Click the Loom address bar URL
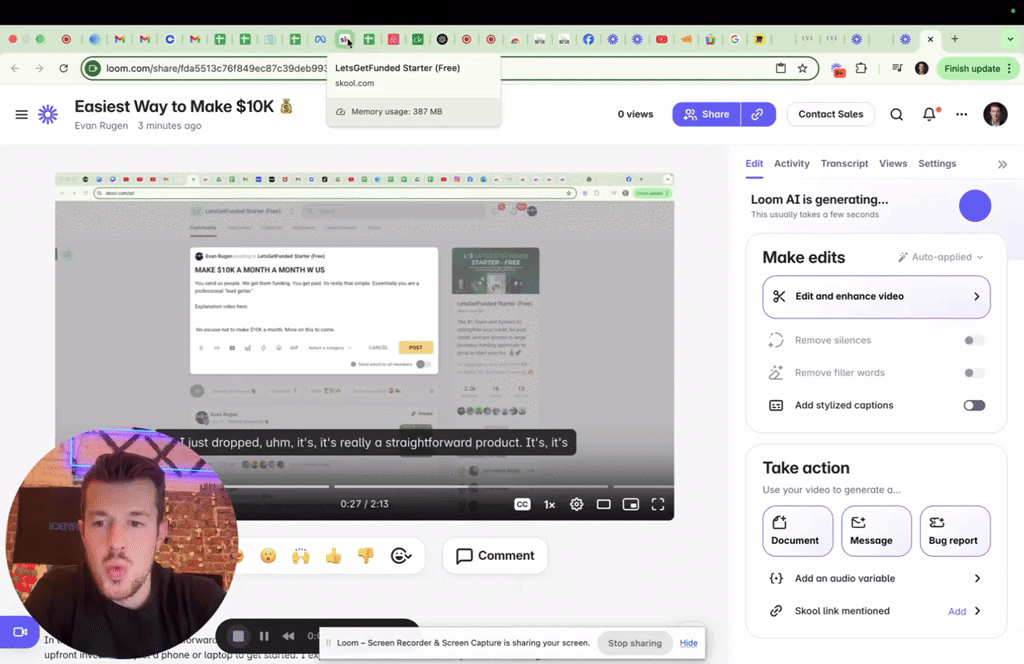Screen dimensions: 1024x664 (217, 68)
